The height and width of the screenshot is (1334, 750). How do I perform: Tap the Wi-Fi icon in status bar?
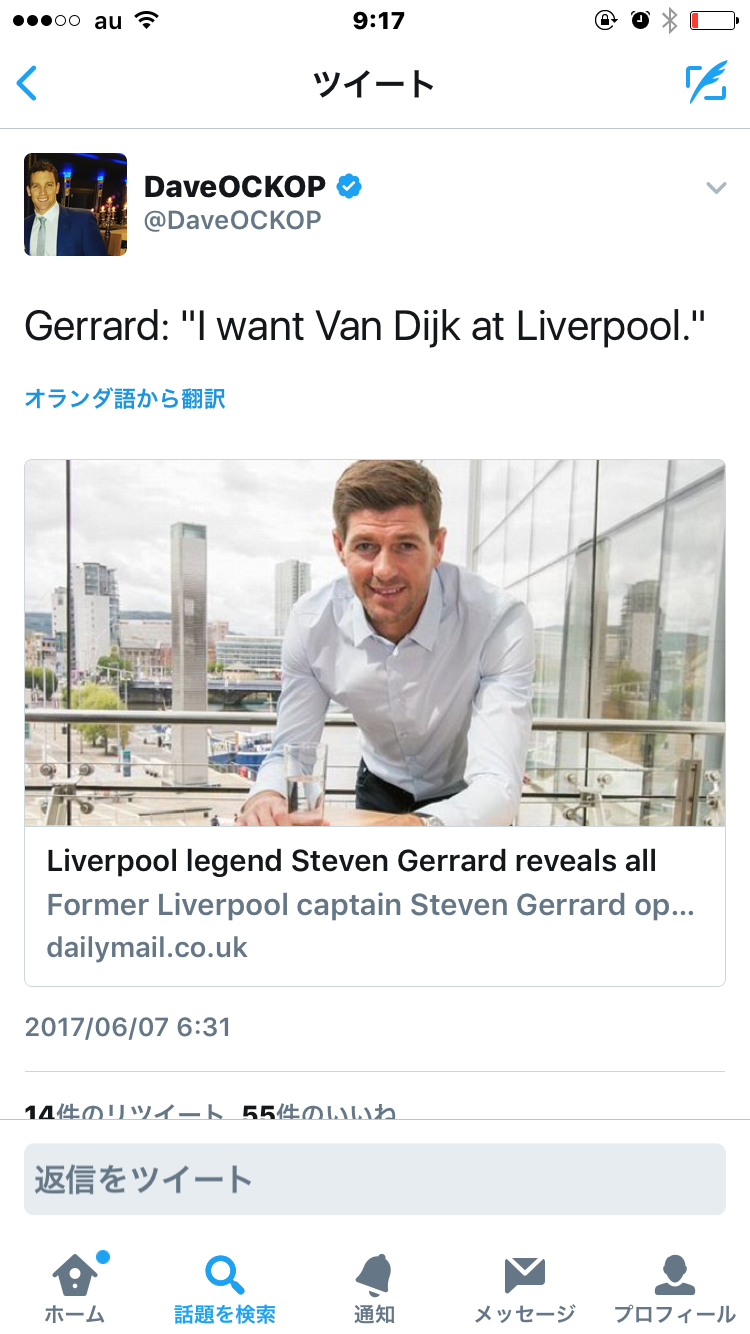pos(147,20)
